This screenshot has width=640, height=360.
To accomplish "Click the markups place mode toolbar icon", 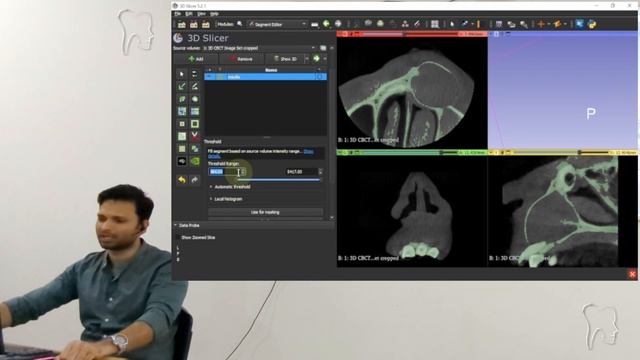I will 464,24.
